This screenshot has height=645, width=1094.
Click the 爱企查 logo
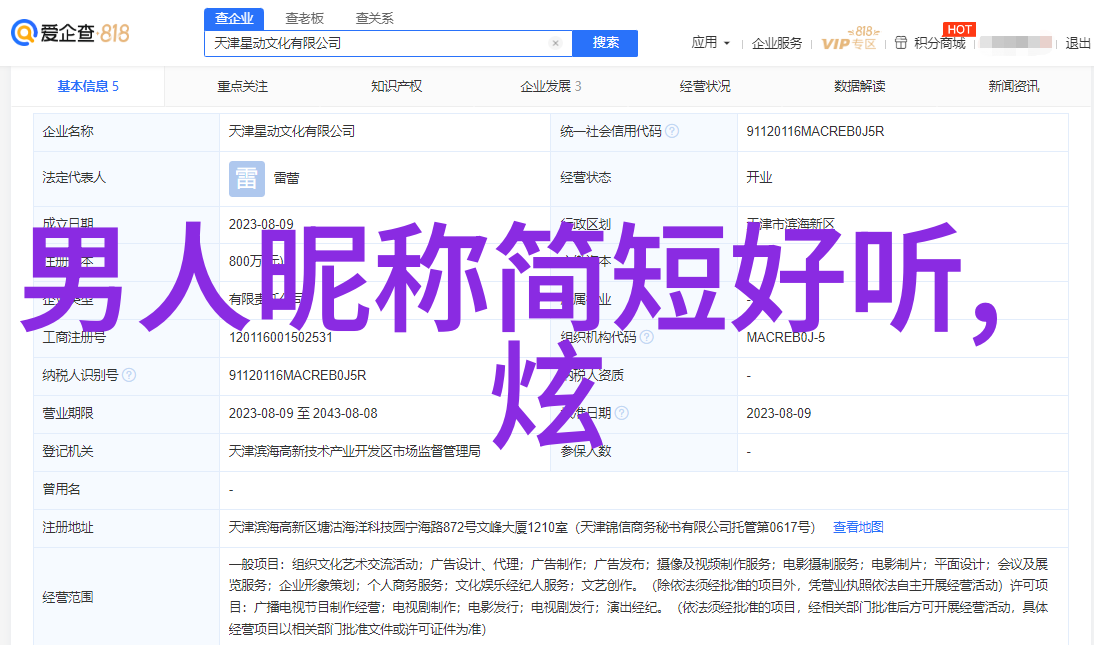pyautogui.click(x=70, y=33)
